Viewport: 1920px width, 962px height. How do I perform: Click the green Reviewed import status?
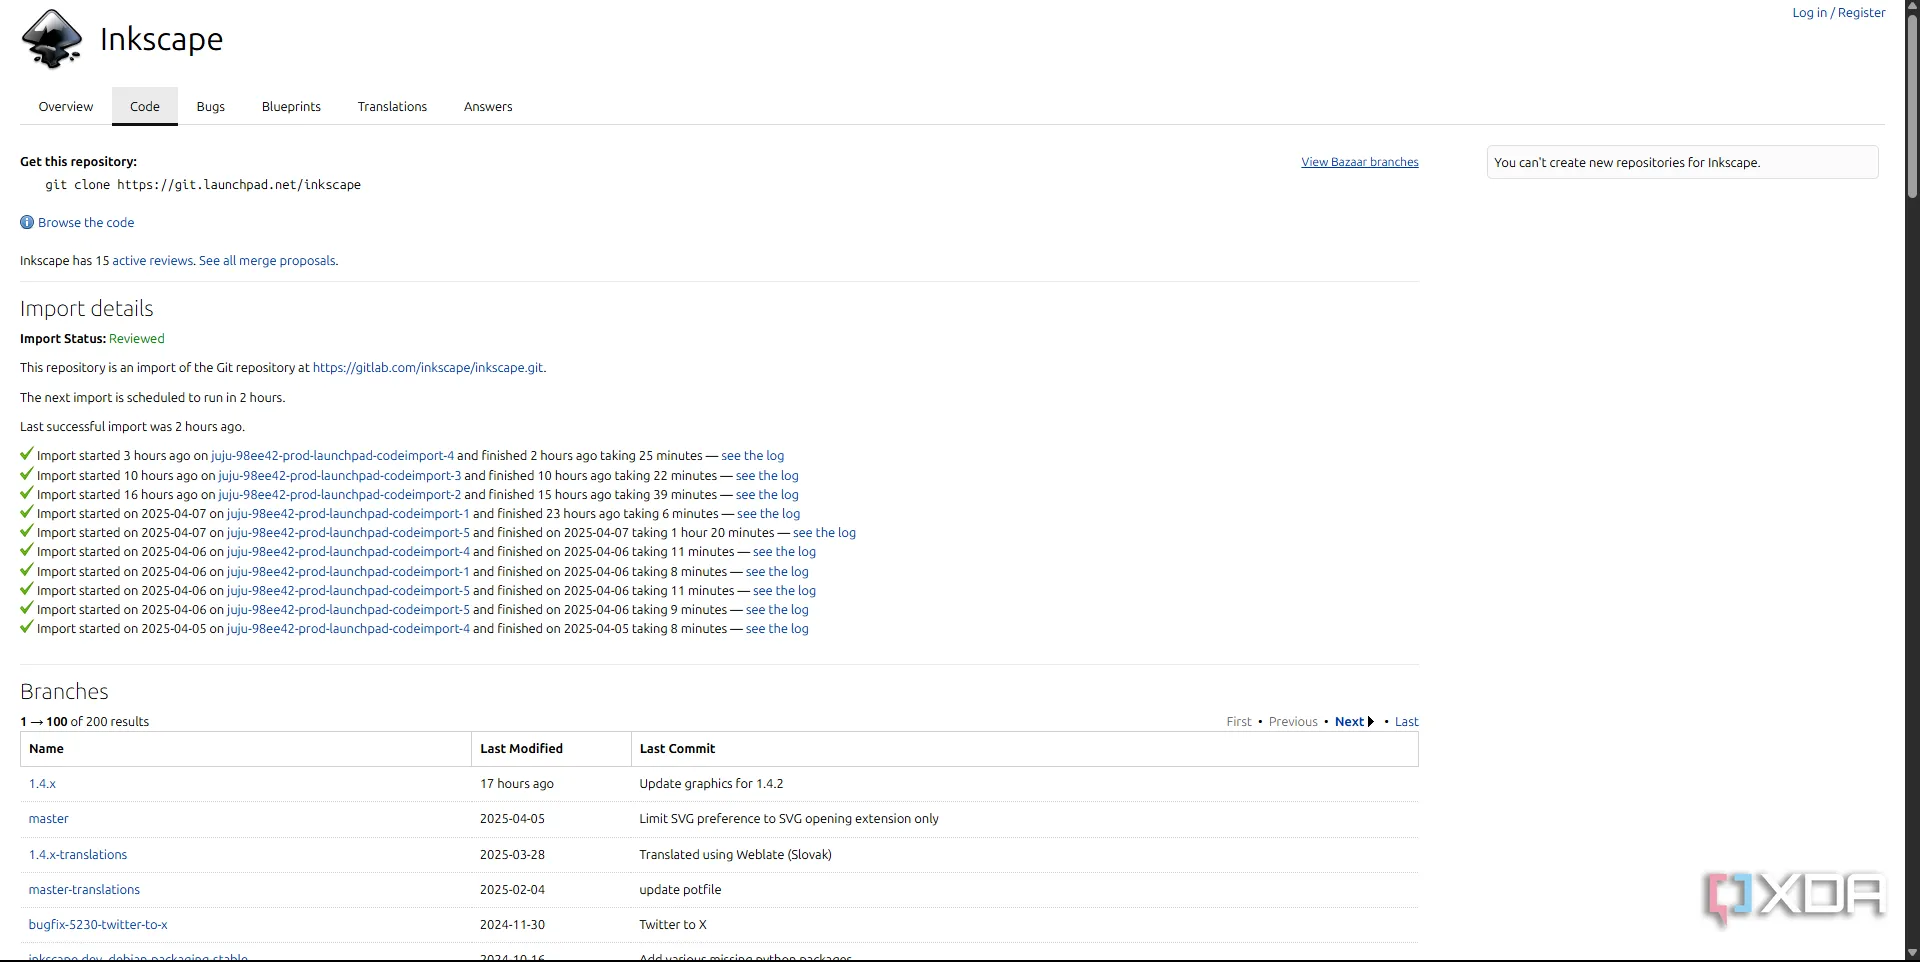137,339
